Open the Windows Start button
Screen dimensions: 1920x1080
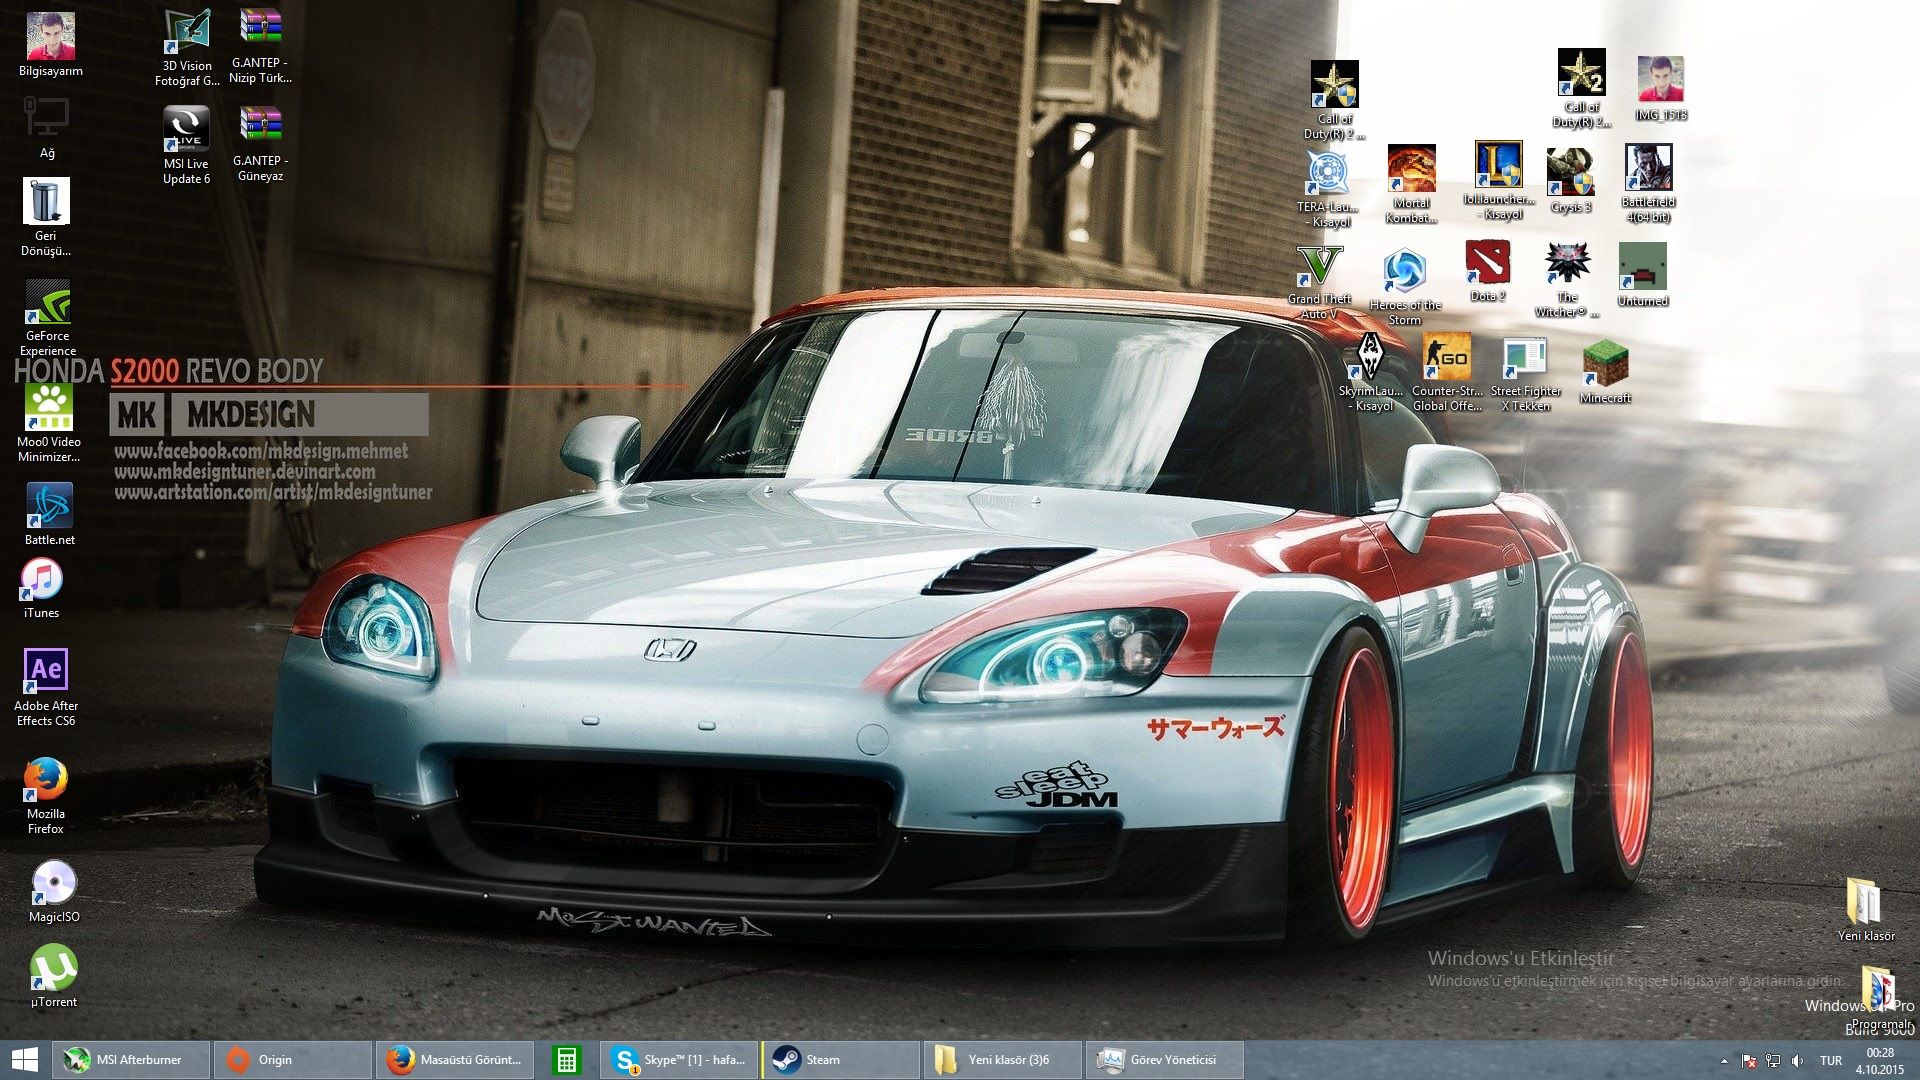pos(24,1060)
